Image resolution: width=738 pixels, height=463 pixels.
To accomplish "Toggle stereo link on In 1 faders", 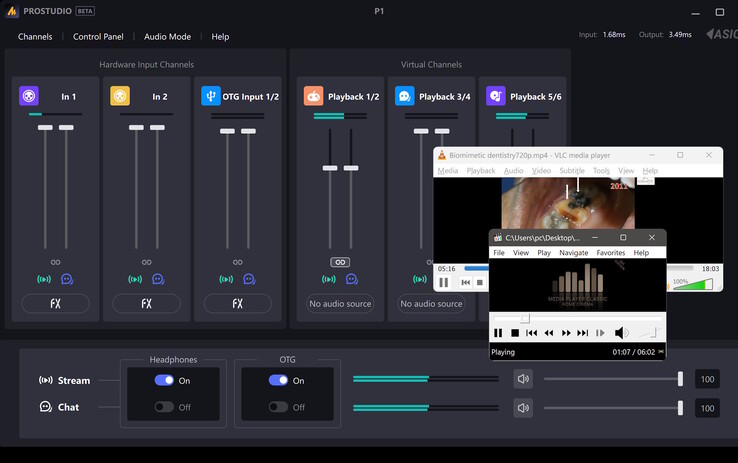I will click(56, 262).
